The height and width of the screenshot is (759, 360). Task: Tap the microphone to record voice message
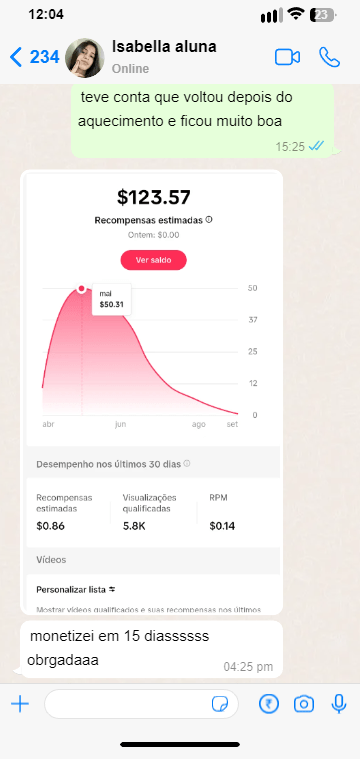pos(339,704)
